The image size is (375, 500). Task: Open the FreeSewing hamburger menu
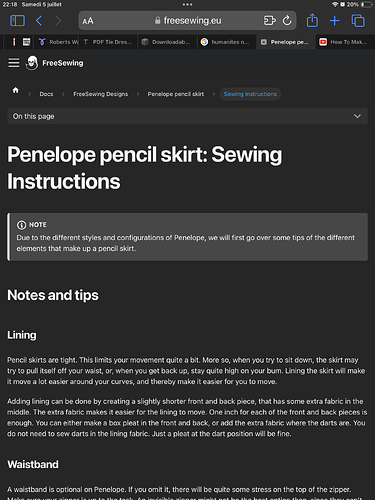pos(14,63)
